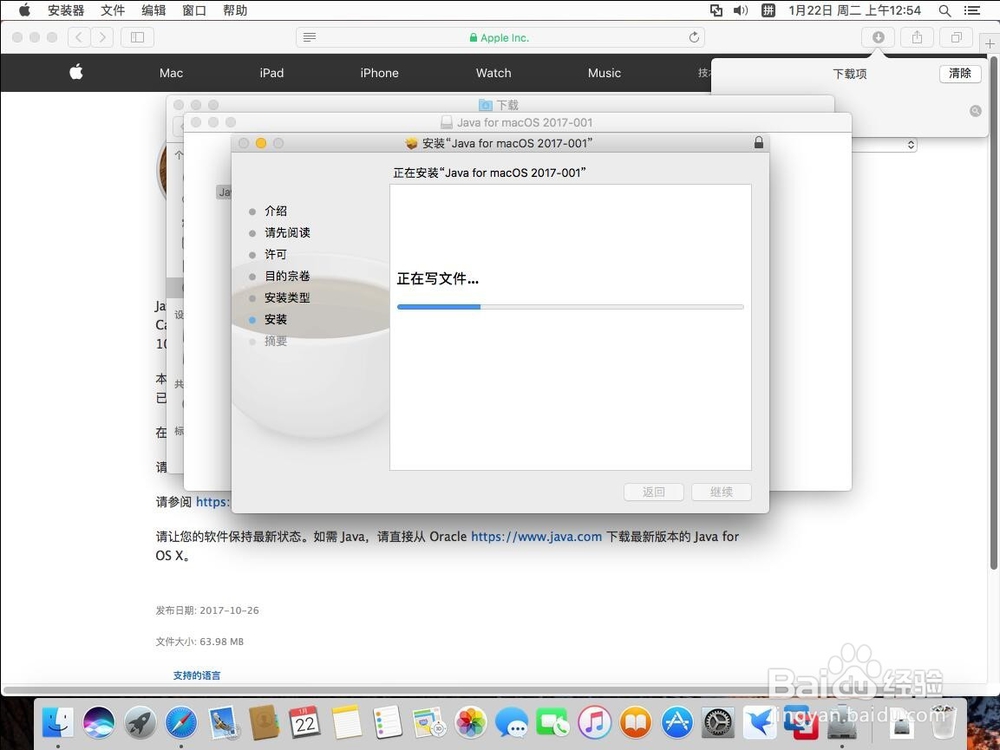Image resolution: width=1000 pixels, height=750 pixels.
Task: Open the https://www.java.com link
Action: (x=536, y=536)
